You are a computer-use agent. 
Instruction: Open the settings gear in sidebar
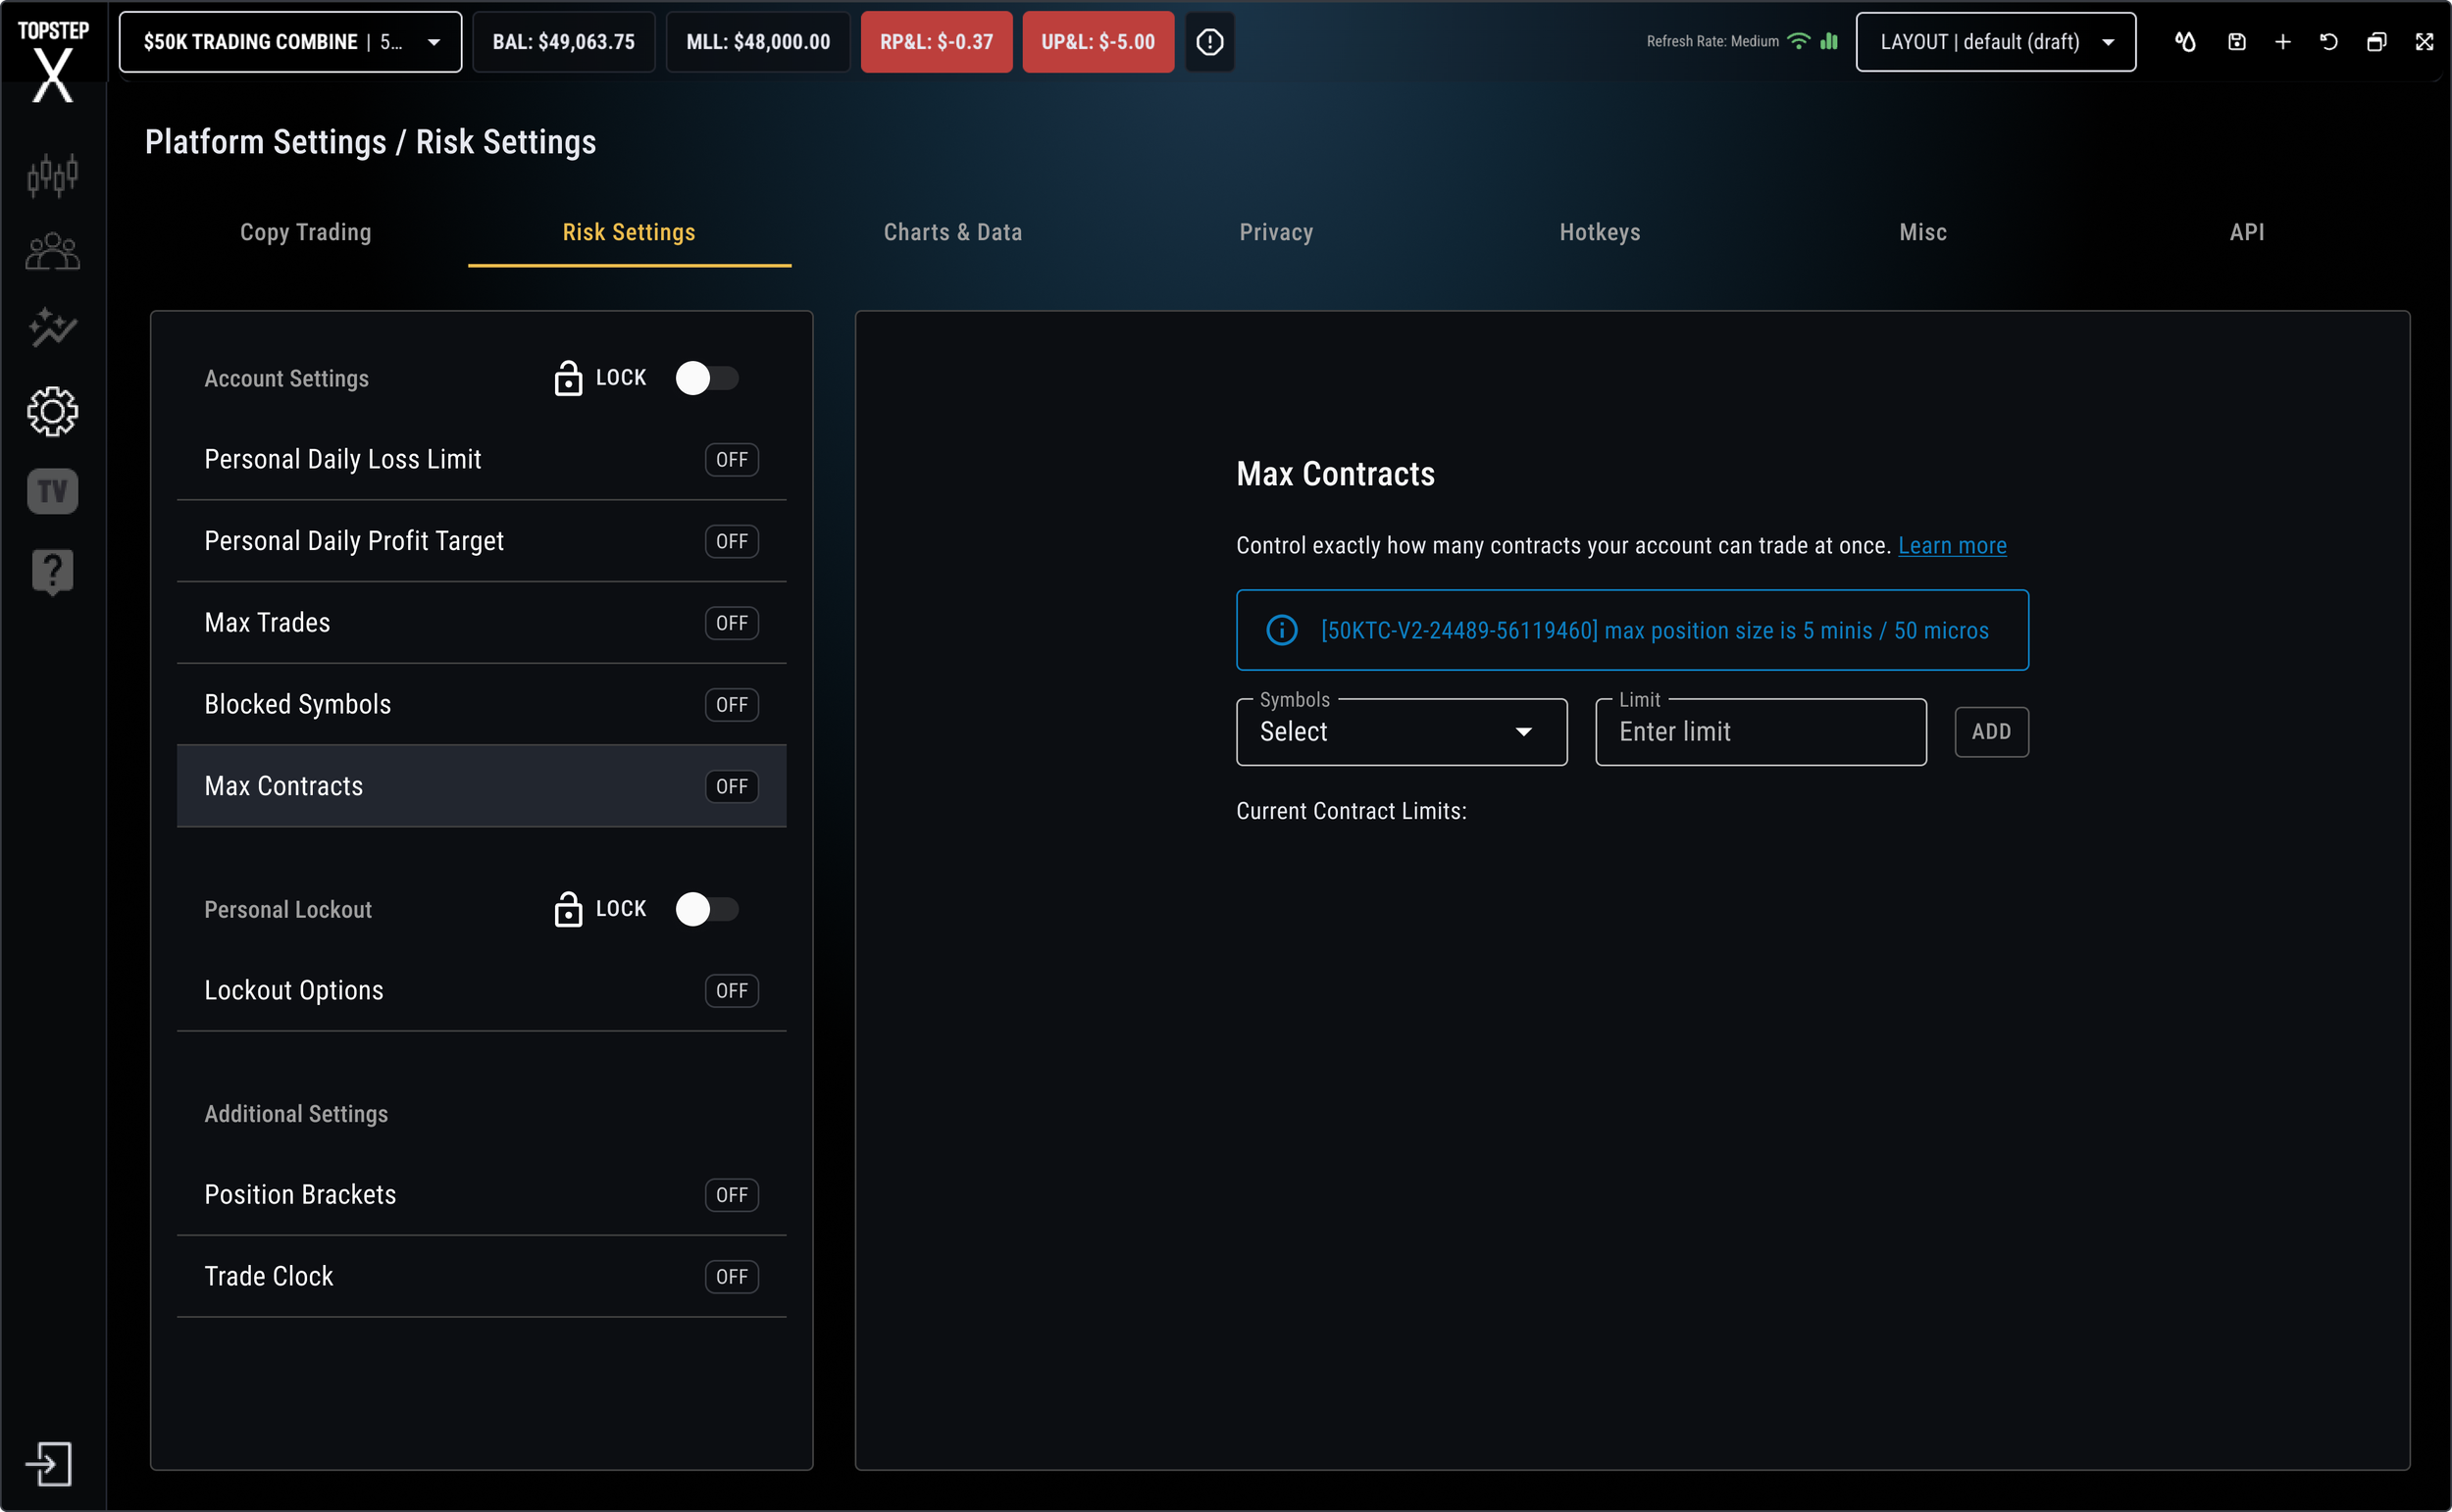[52, 411]
